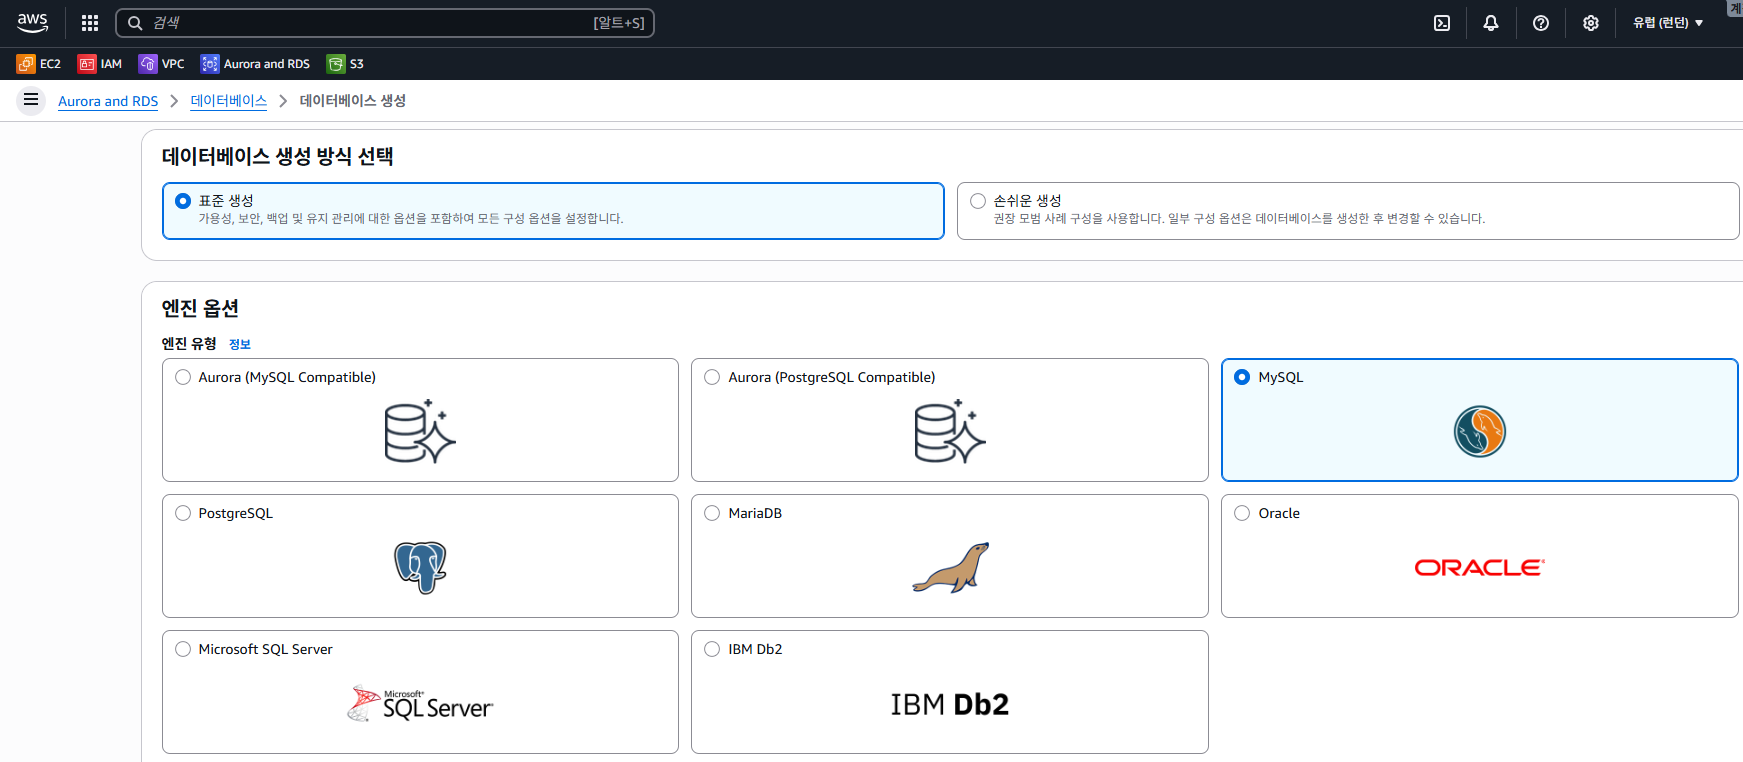Open VPC service shortcut icon
Viewport: 1743px width, 762px height.
point(148,64)
